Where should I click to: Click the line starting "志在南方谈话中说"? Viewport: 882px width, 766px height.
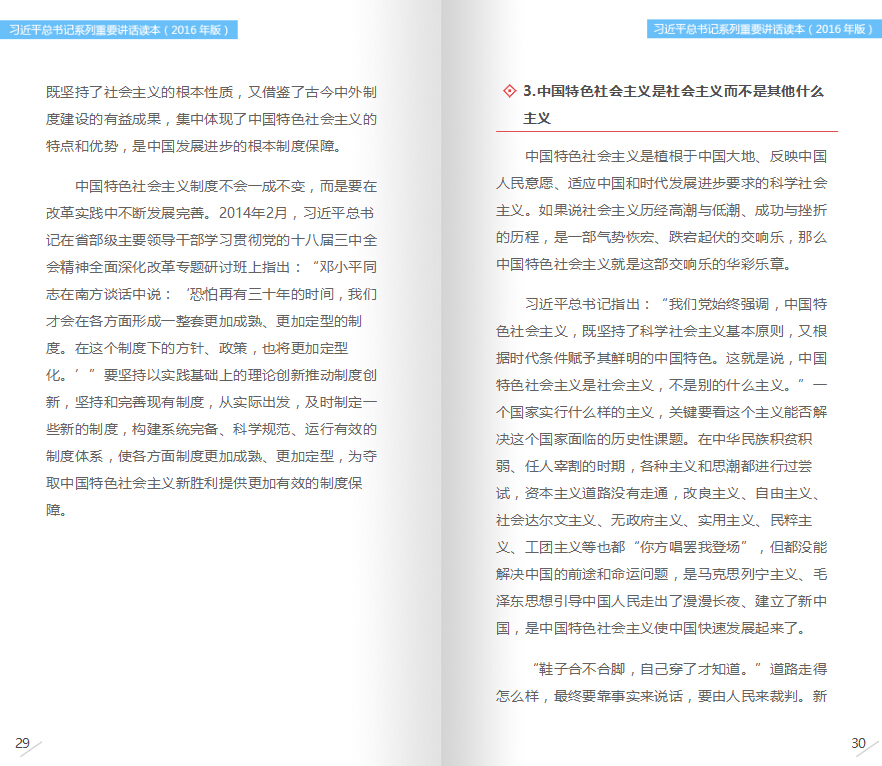click(212, 294)
